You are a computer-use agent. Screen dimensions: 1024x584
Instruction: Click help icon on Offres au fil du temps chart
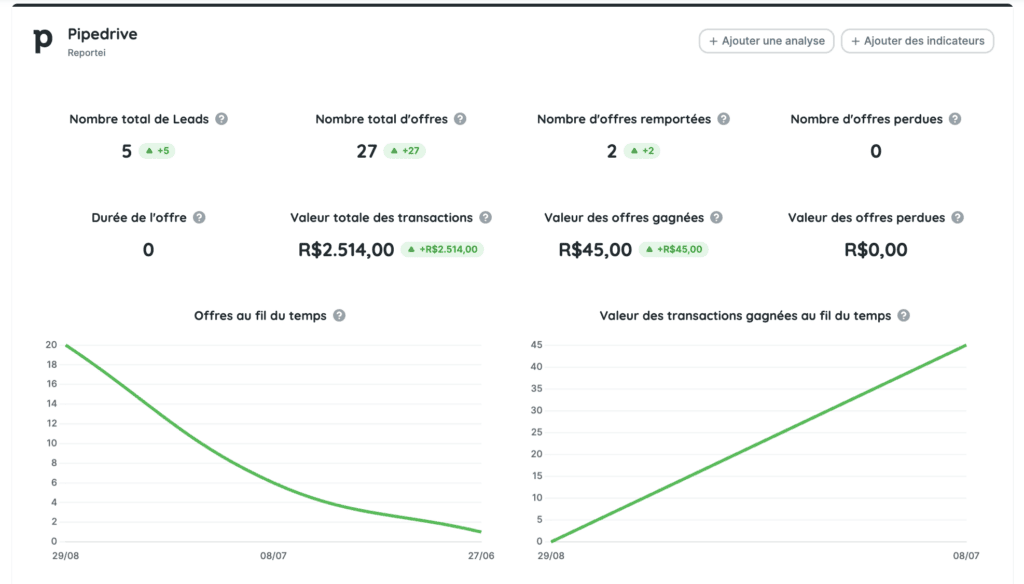click(x=339, y=315)
